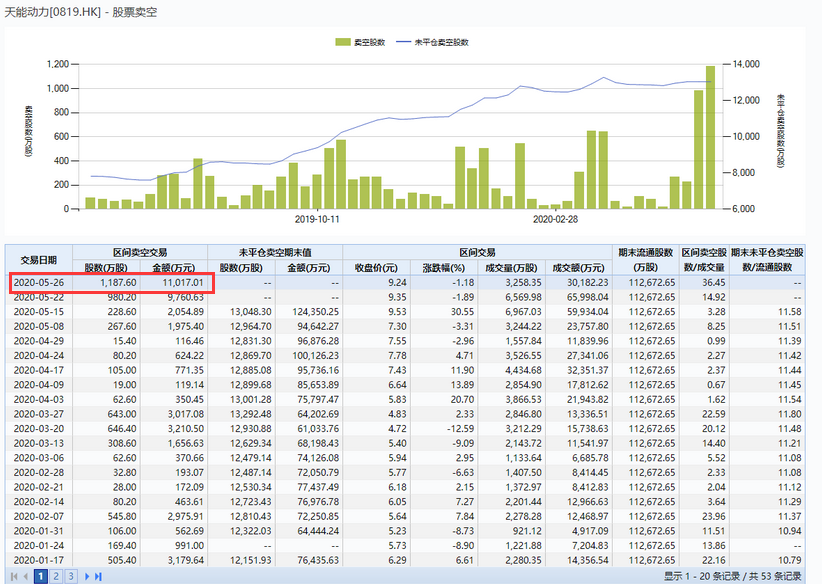The image size is (822, 584).
Task: Open page 2 of the table
Action: coord(56,576)
